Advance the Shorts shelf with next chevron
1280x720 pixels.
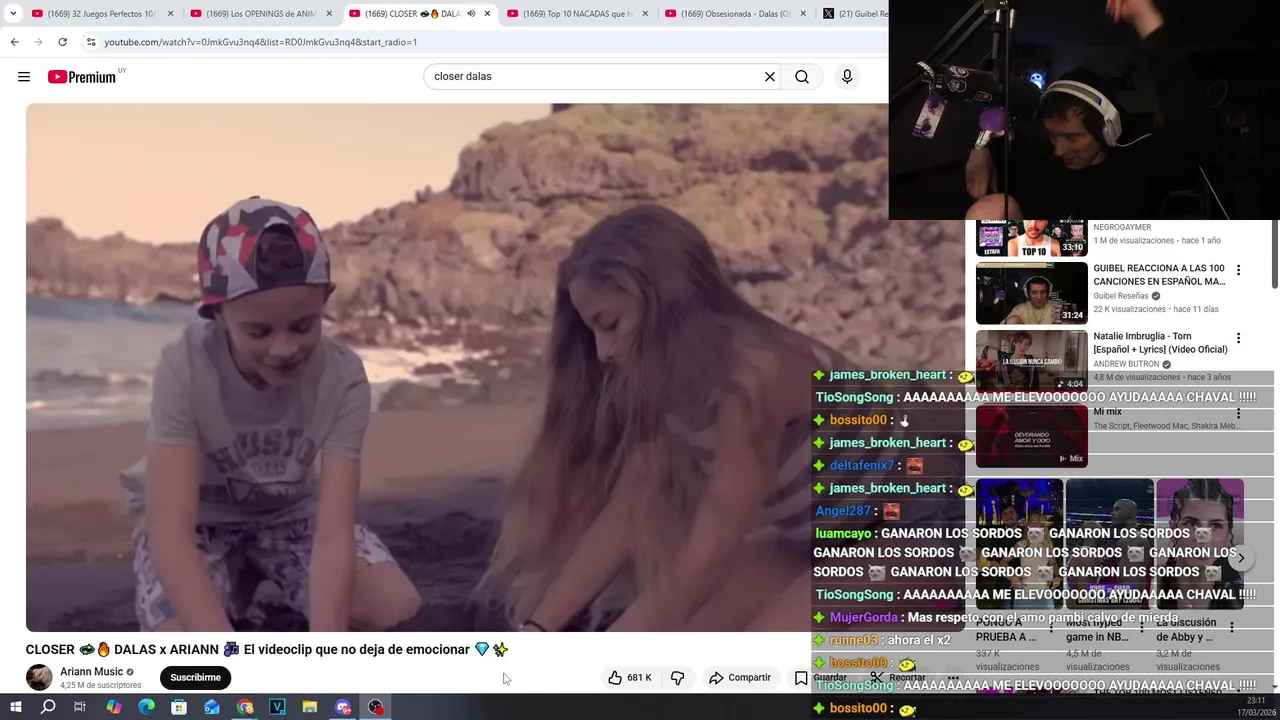pos(1240,559)
